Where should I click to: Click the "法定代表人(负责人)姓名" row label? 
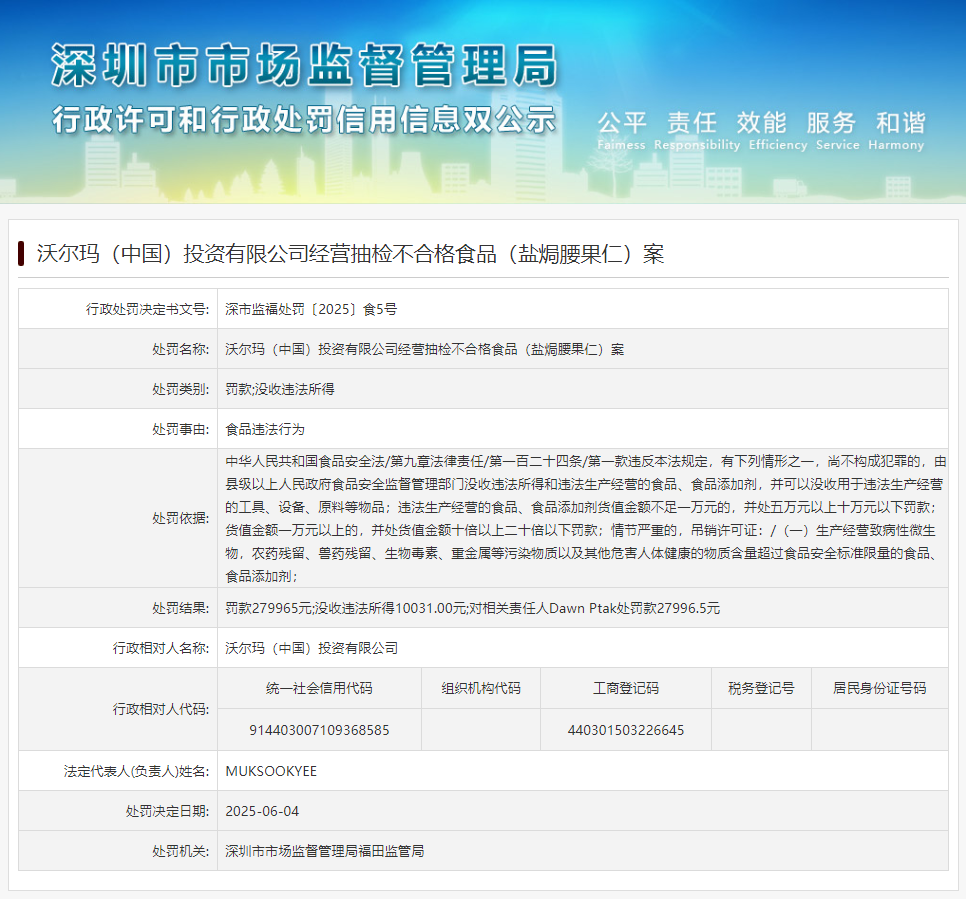pyautogui.click(x=137, y=771)
